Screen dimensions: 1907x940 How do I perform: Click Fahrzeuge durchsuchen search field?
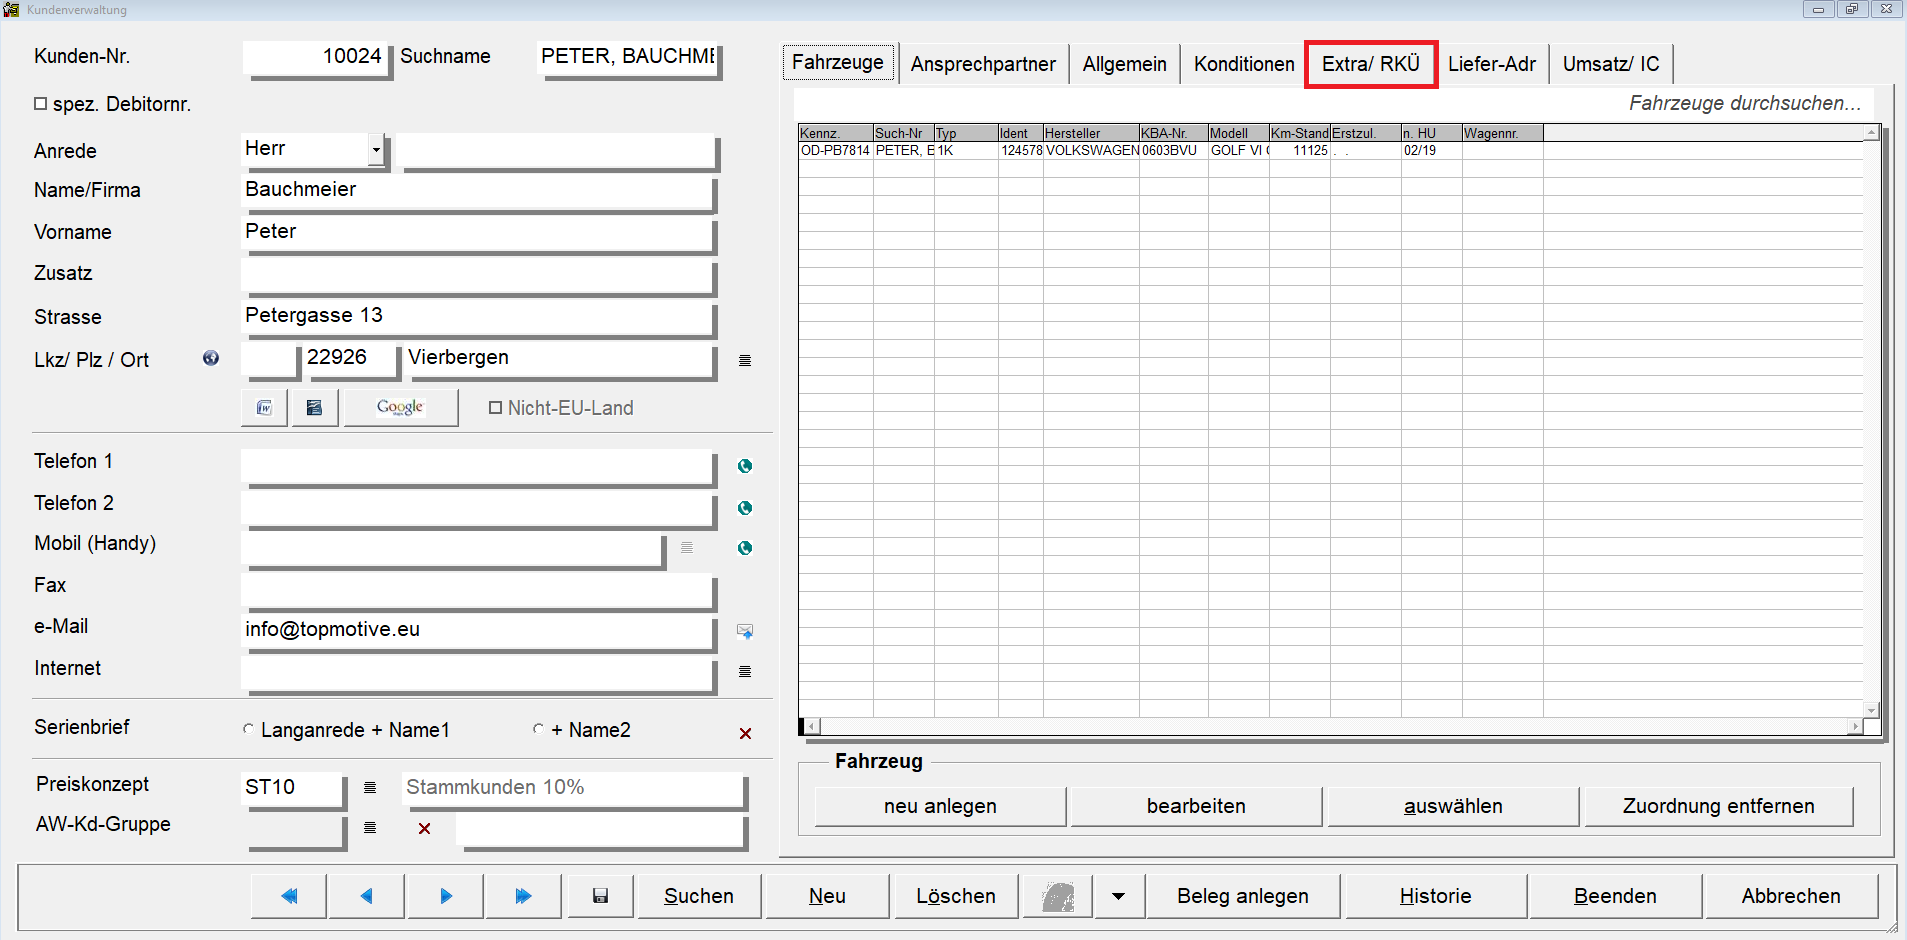(1334, 103)
